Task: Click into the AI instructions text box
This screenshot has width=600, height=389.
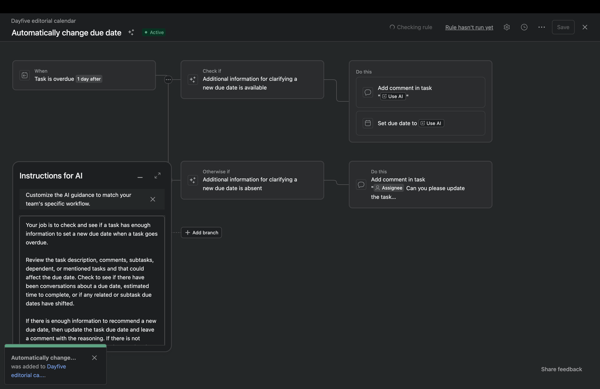Action: tap(92, 280)
